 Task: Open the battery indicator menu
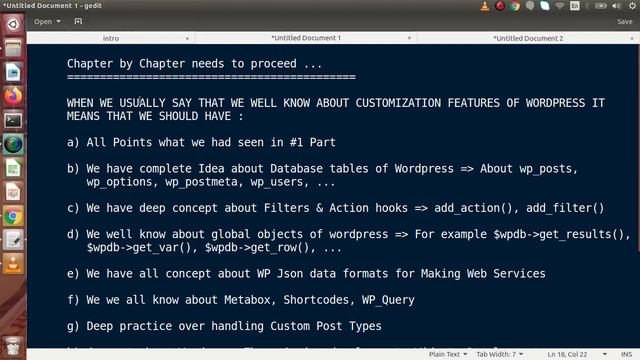pyautogui.click(x=600, y=6)
